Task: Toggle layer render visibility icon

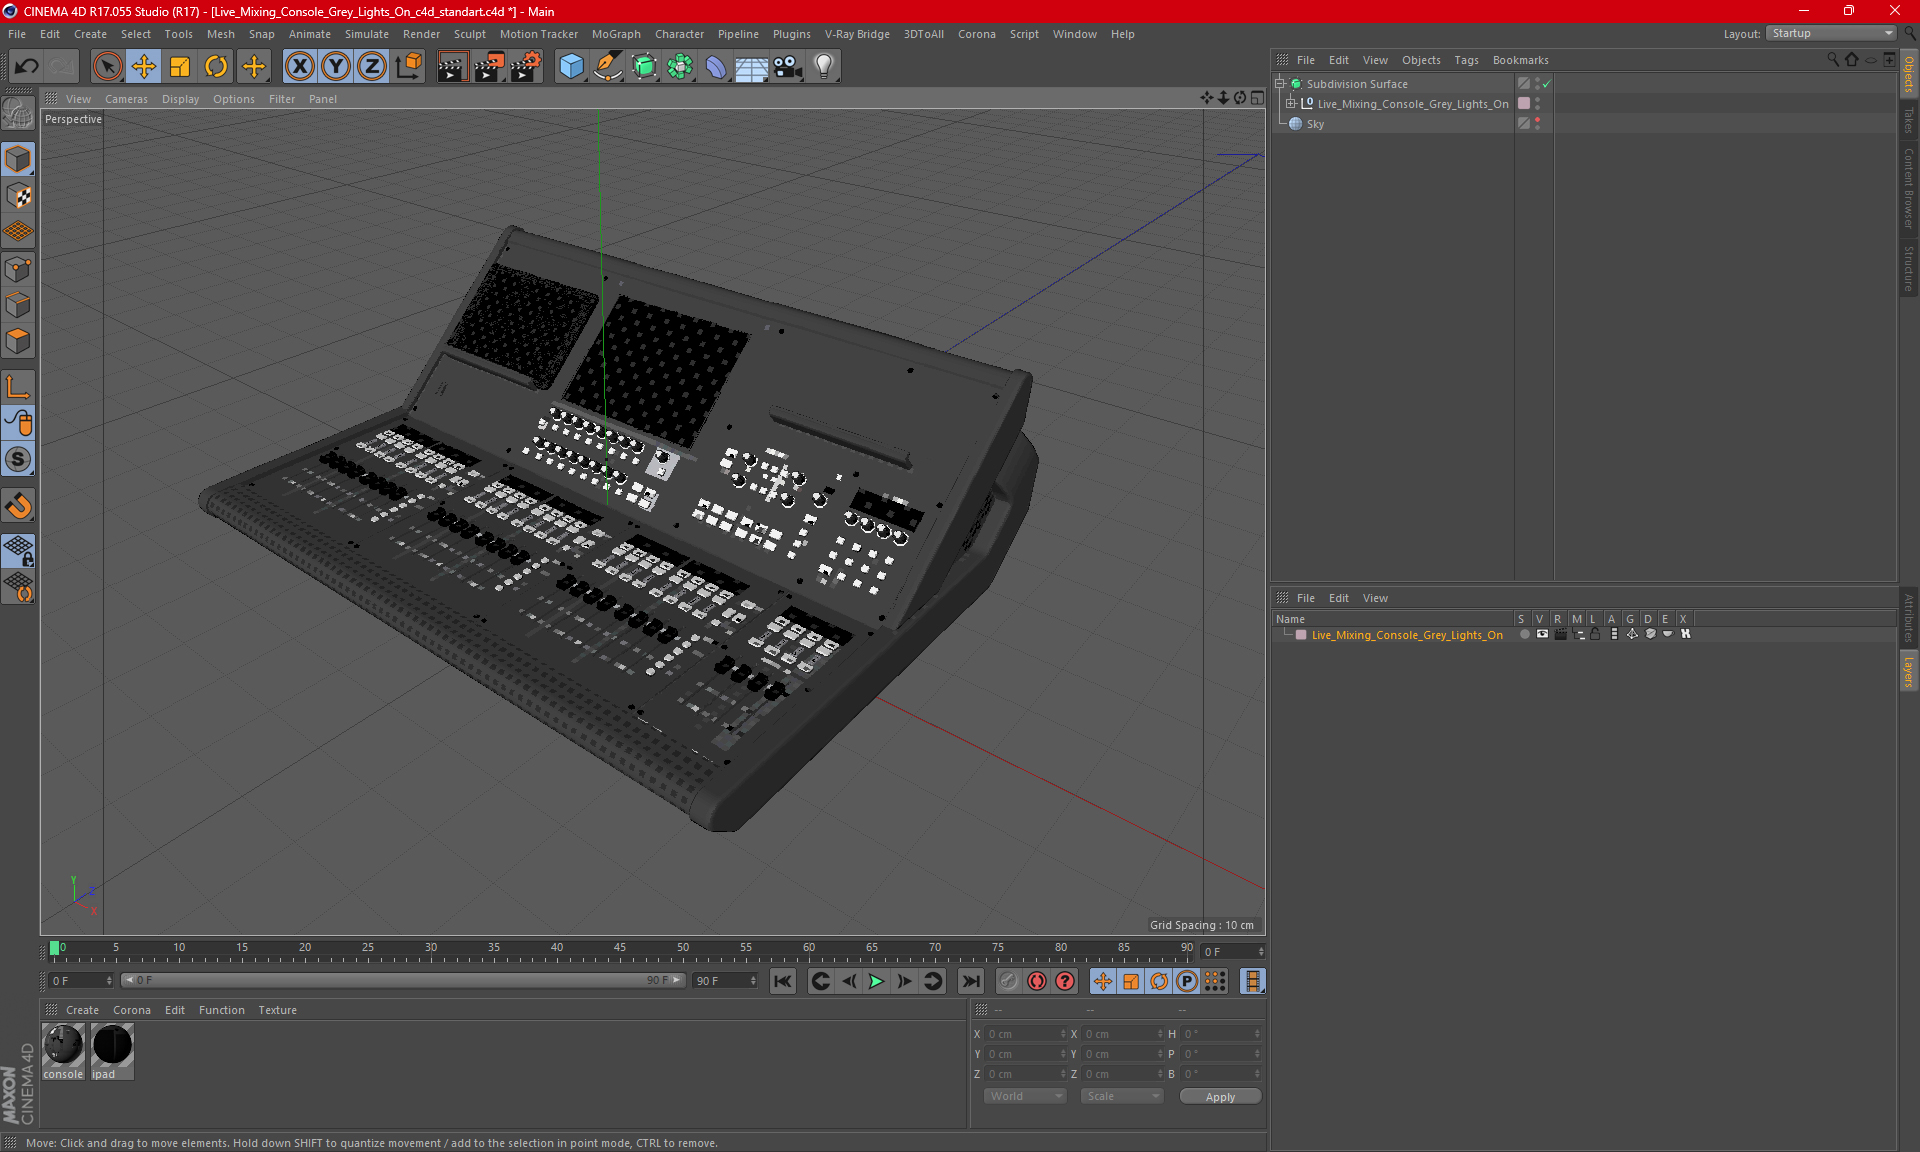Action: point(1560,634)
